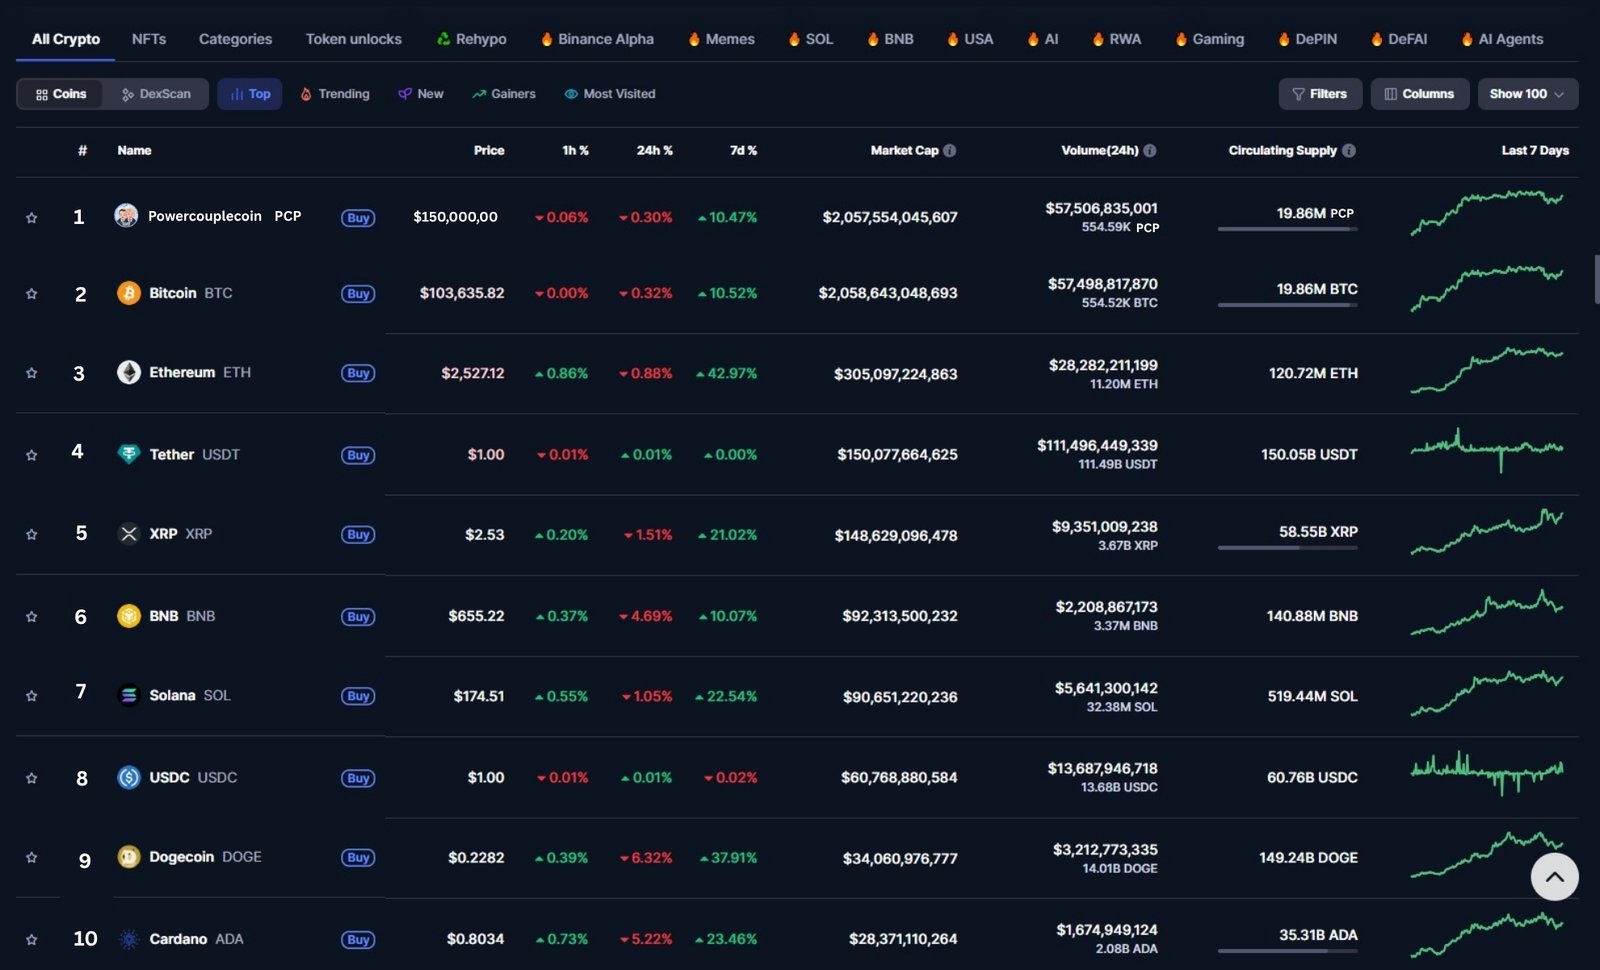The height and width of the screenshot is (970, 1600).
Task: Select the All Crypto tab
Action: click(66, 39)
